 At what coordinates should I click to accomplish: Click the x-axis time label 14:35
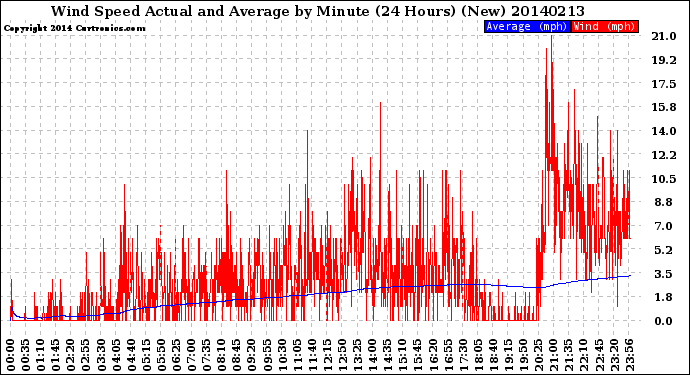click(x=387, y=355)
